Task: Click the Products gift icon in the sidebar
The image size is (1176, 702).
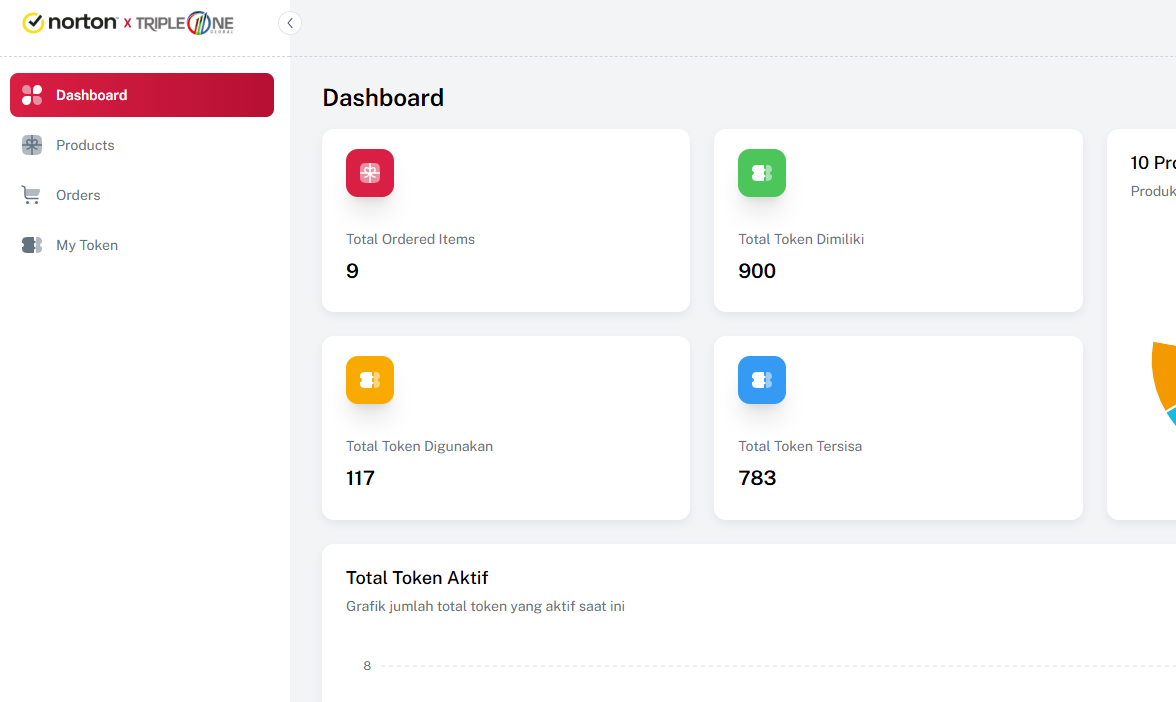Action: click(32, 146)
